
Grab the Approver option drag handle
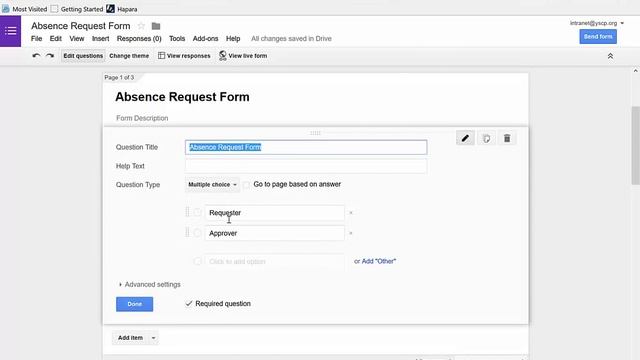click(x=187, y=232)
